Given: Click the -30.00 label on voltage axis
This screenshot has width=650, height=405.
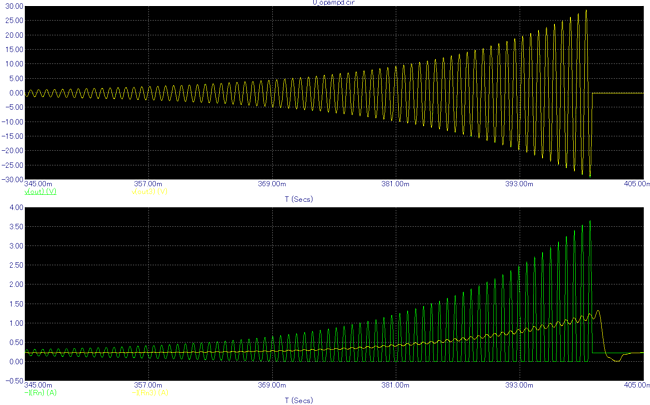Looking at the screenshot, I should 13,179.
